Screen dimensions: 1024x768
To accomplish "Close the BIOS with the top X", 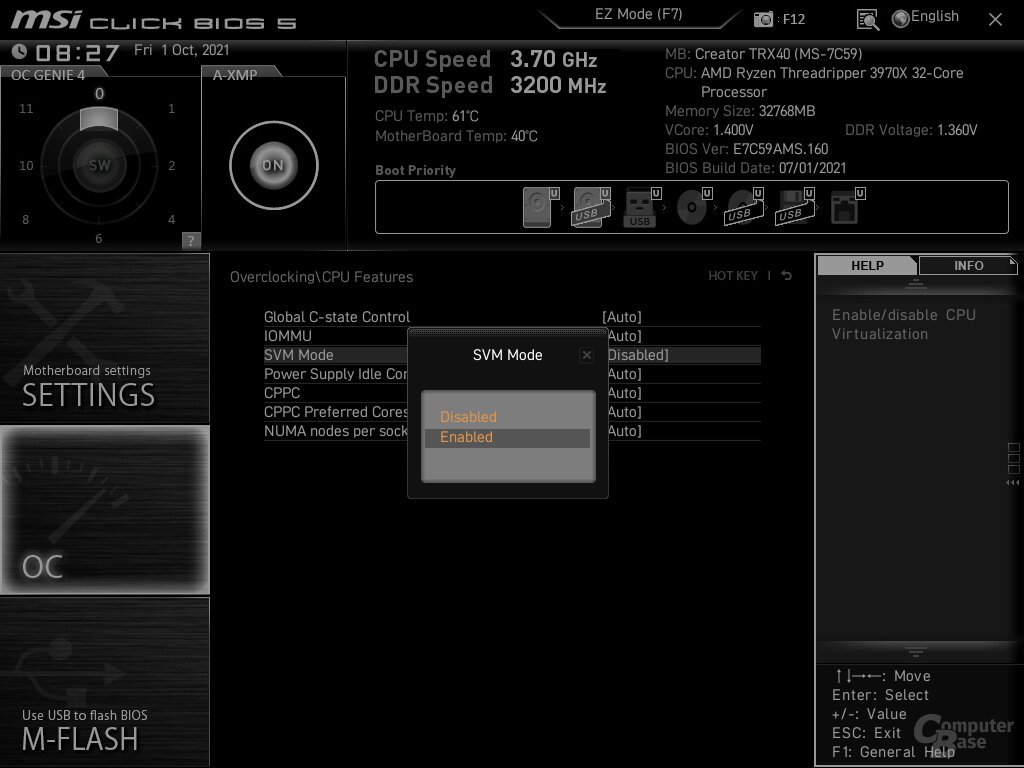I will [x=995, y=20].
